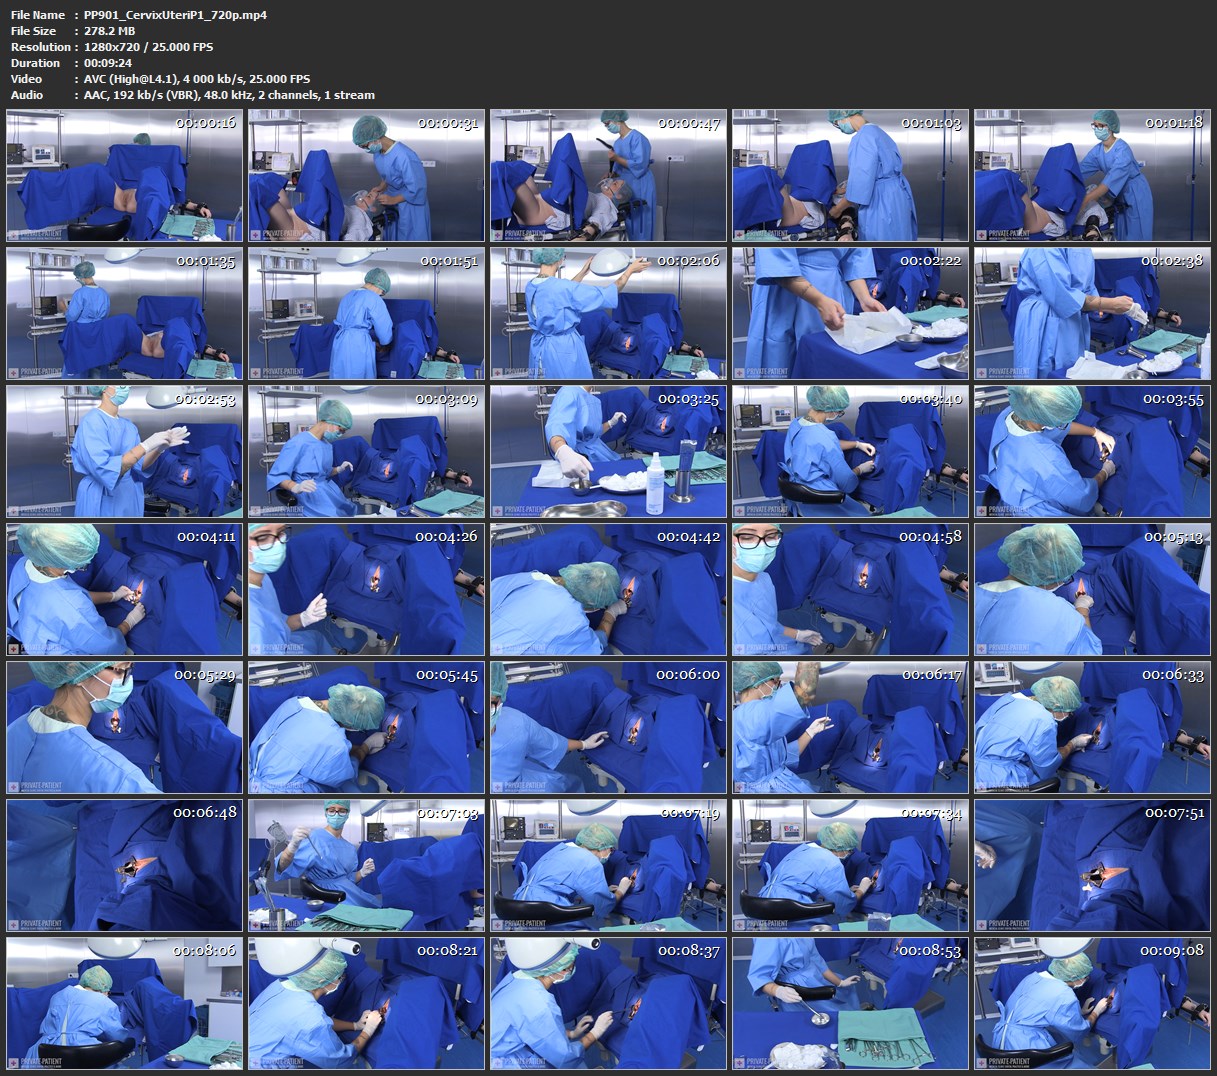Click the 278.2 MB file size value
Image resolution: width=1217 pixels, height=1076 pixels.
pos(109,31)
